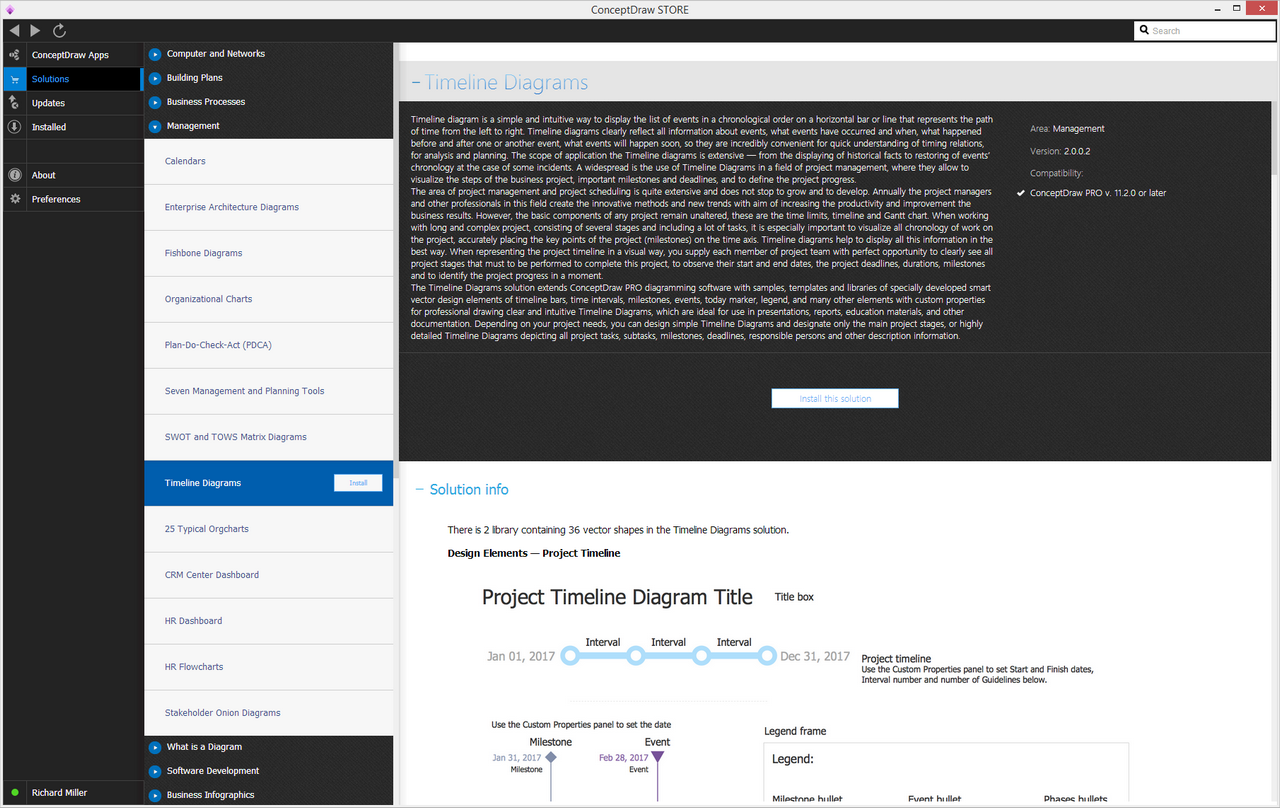Open HR Dashboard solution
Viewport: 1280px width, 808px height.
click(269, 621)
